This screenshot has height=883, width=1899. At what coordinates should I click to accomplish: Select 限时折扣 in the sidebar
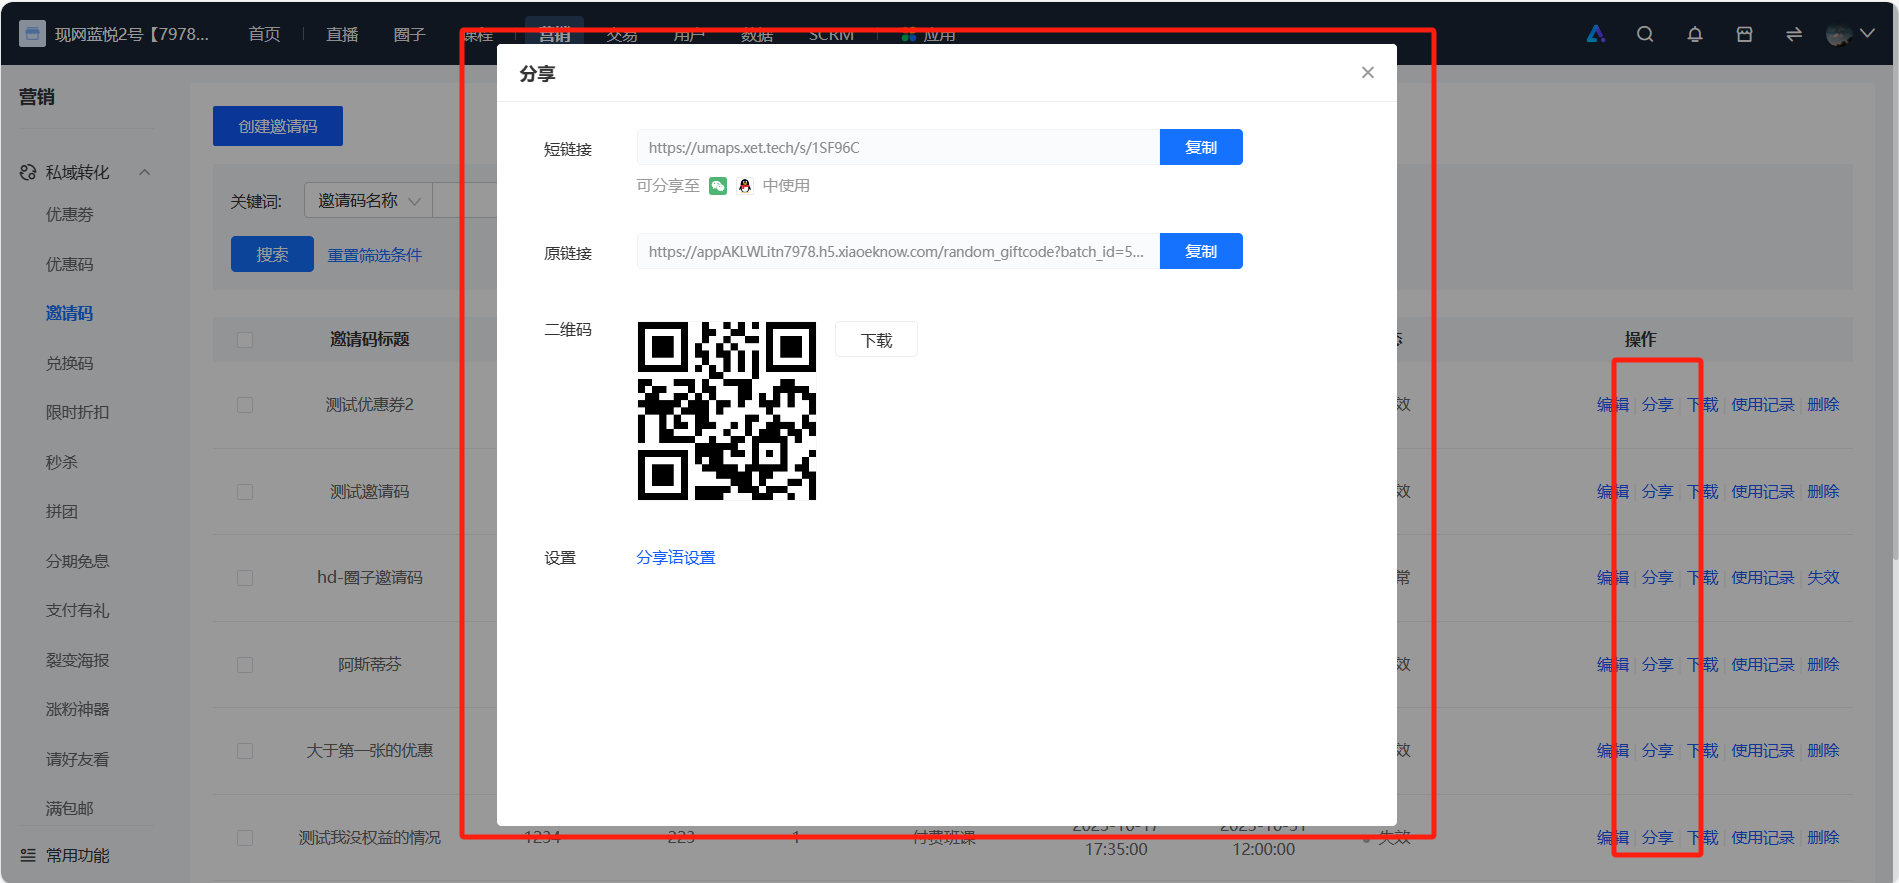77,412
